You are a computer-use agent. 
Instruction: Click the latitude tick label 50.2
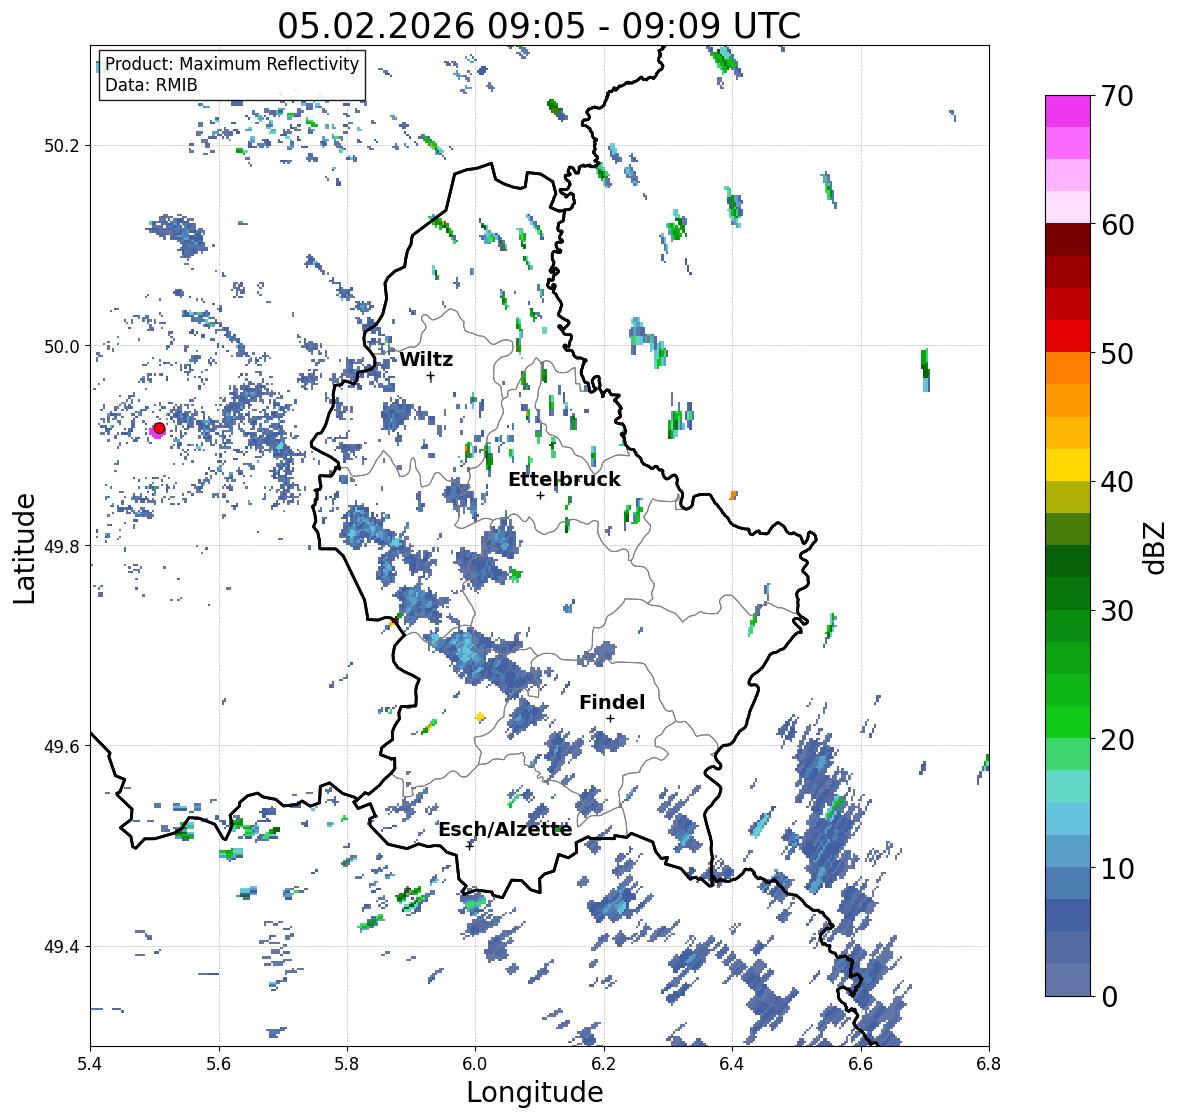coord(62,146)
